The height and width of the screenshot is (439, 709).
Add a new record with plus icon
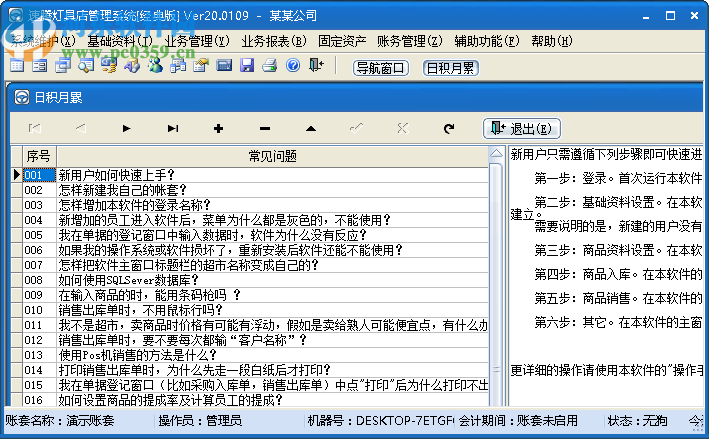pos(218,129)
